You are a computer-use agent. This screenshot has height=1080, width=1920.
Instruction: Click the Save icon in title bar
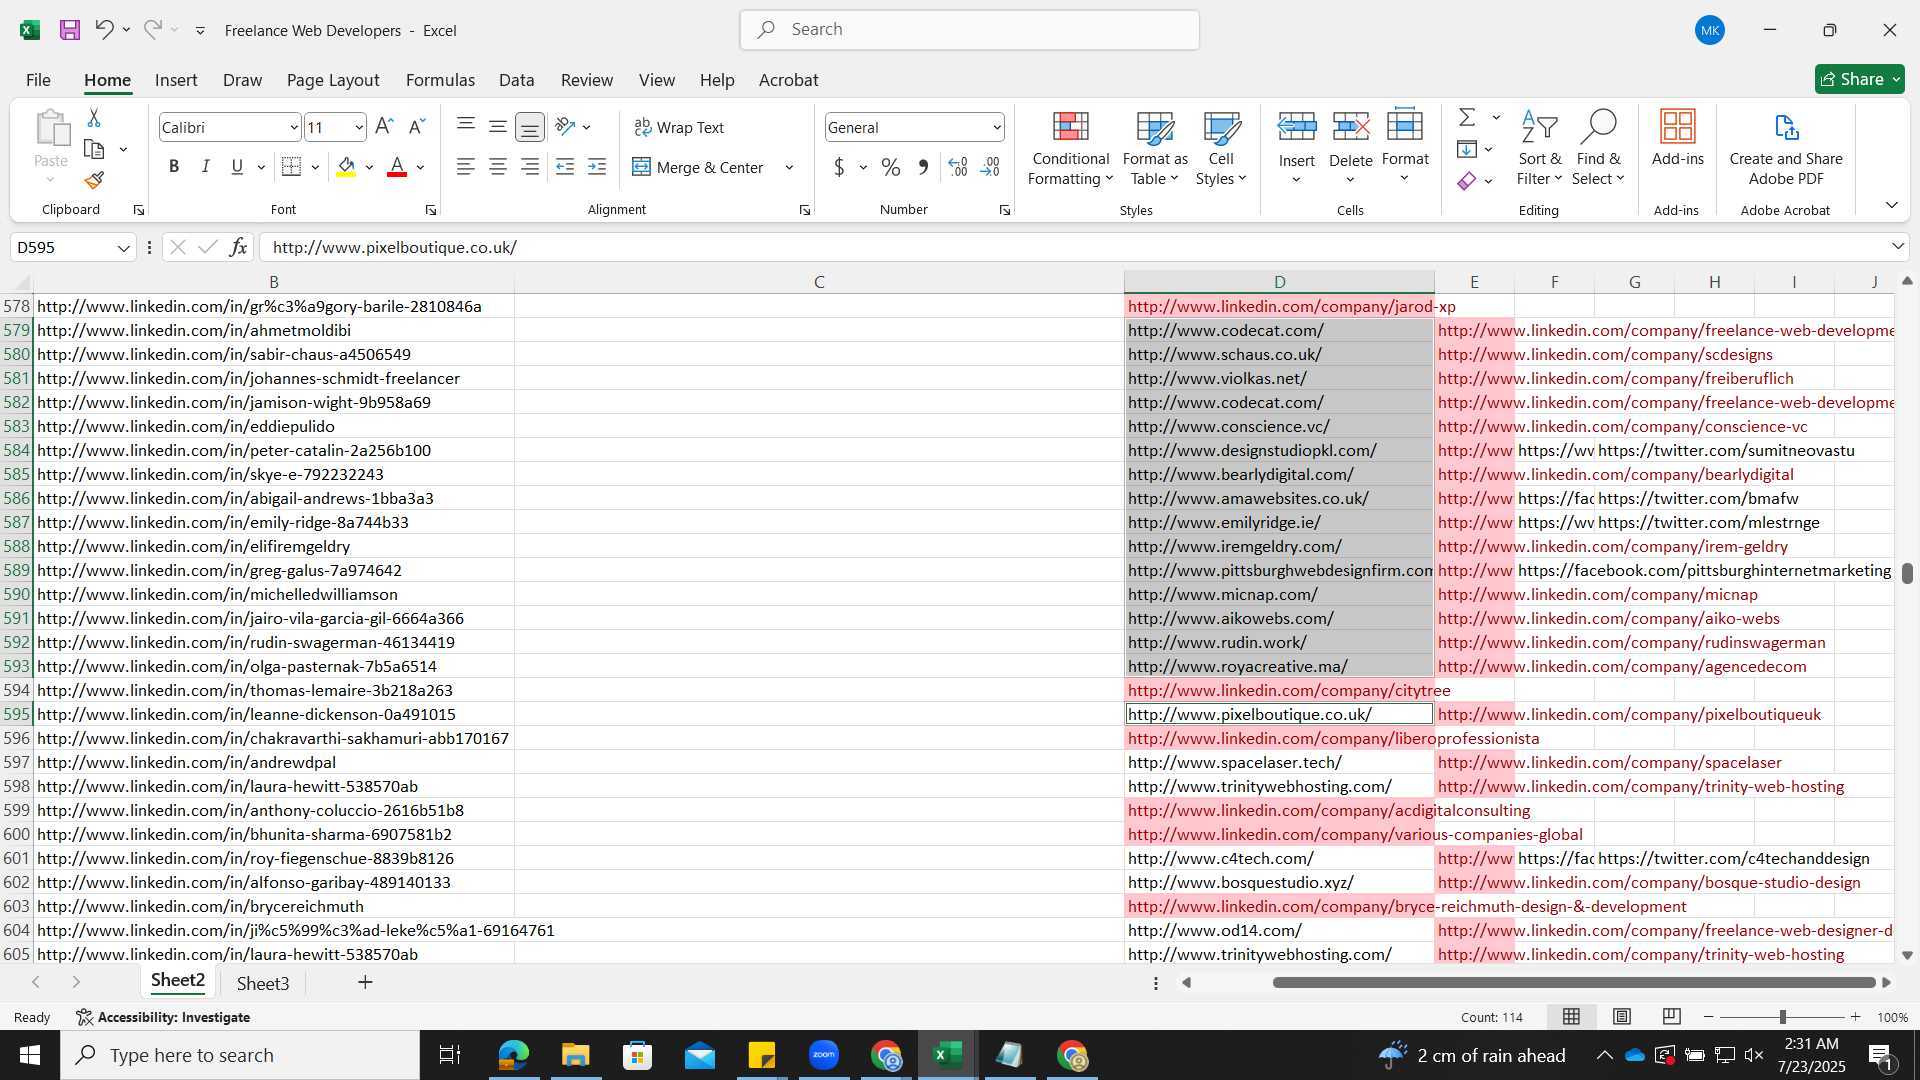70,30
